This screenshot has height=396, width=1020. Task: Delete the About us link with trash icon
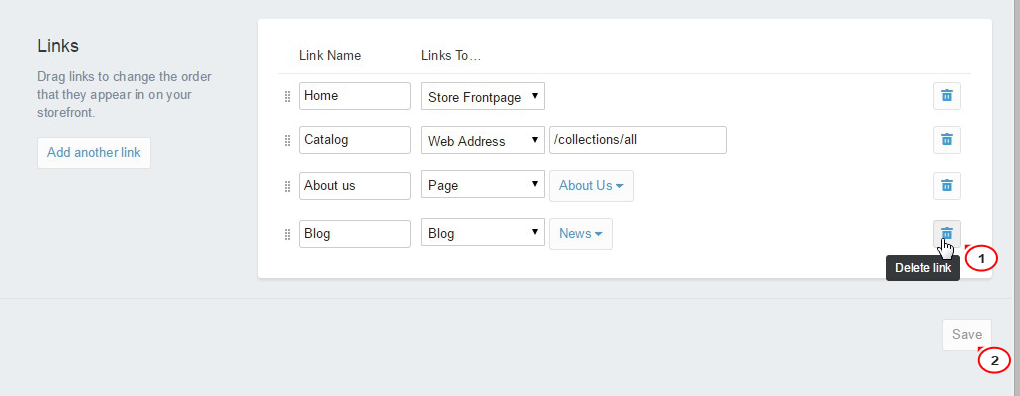pos(946,186)
